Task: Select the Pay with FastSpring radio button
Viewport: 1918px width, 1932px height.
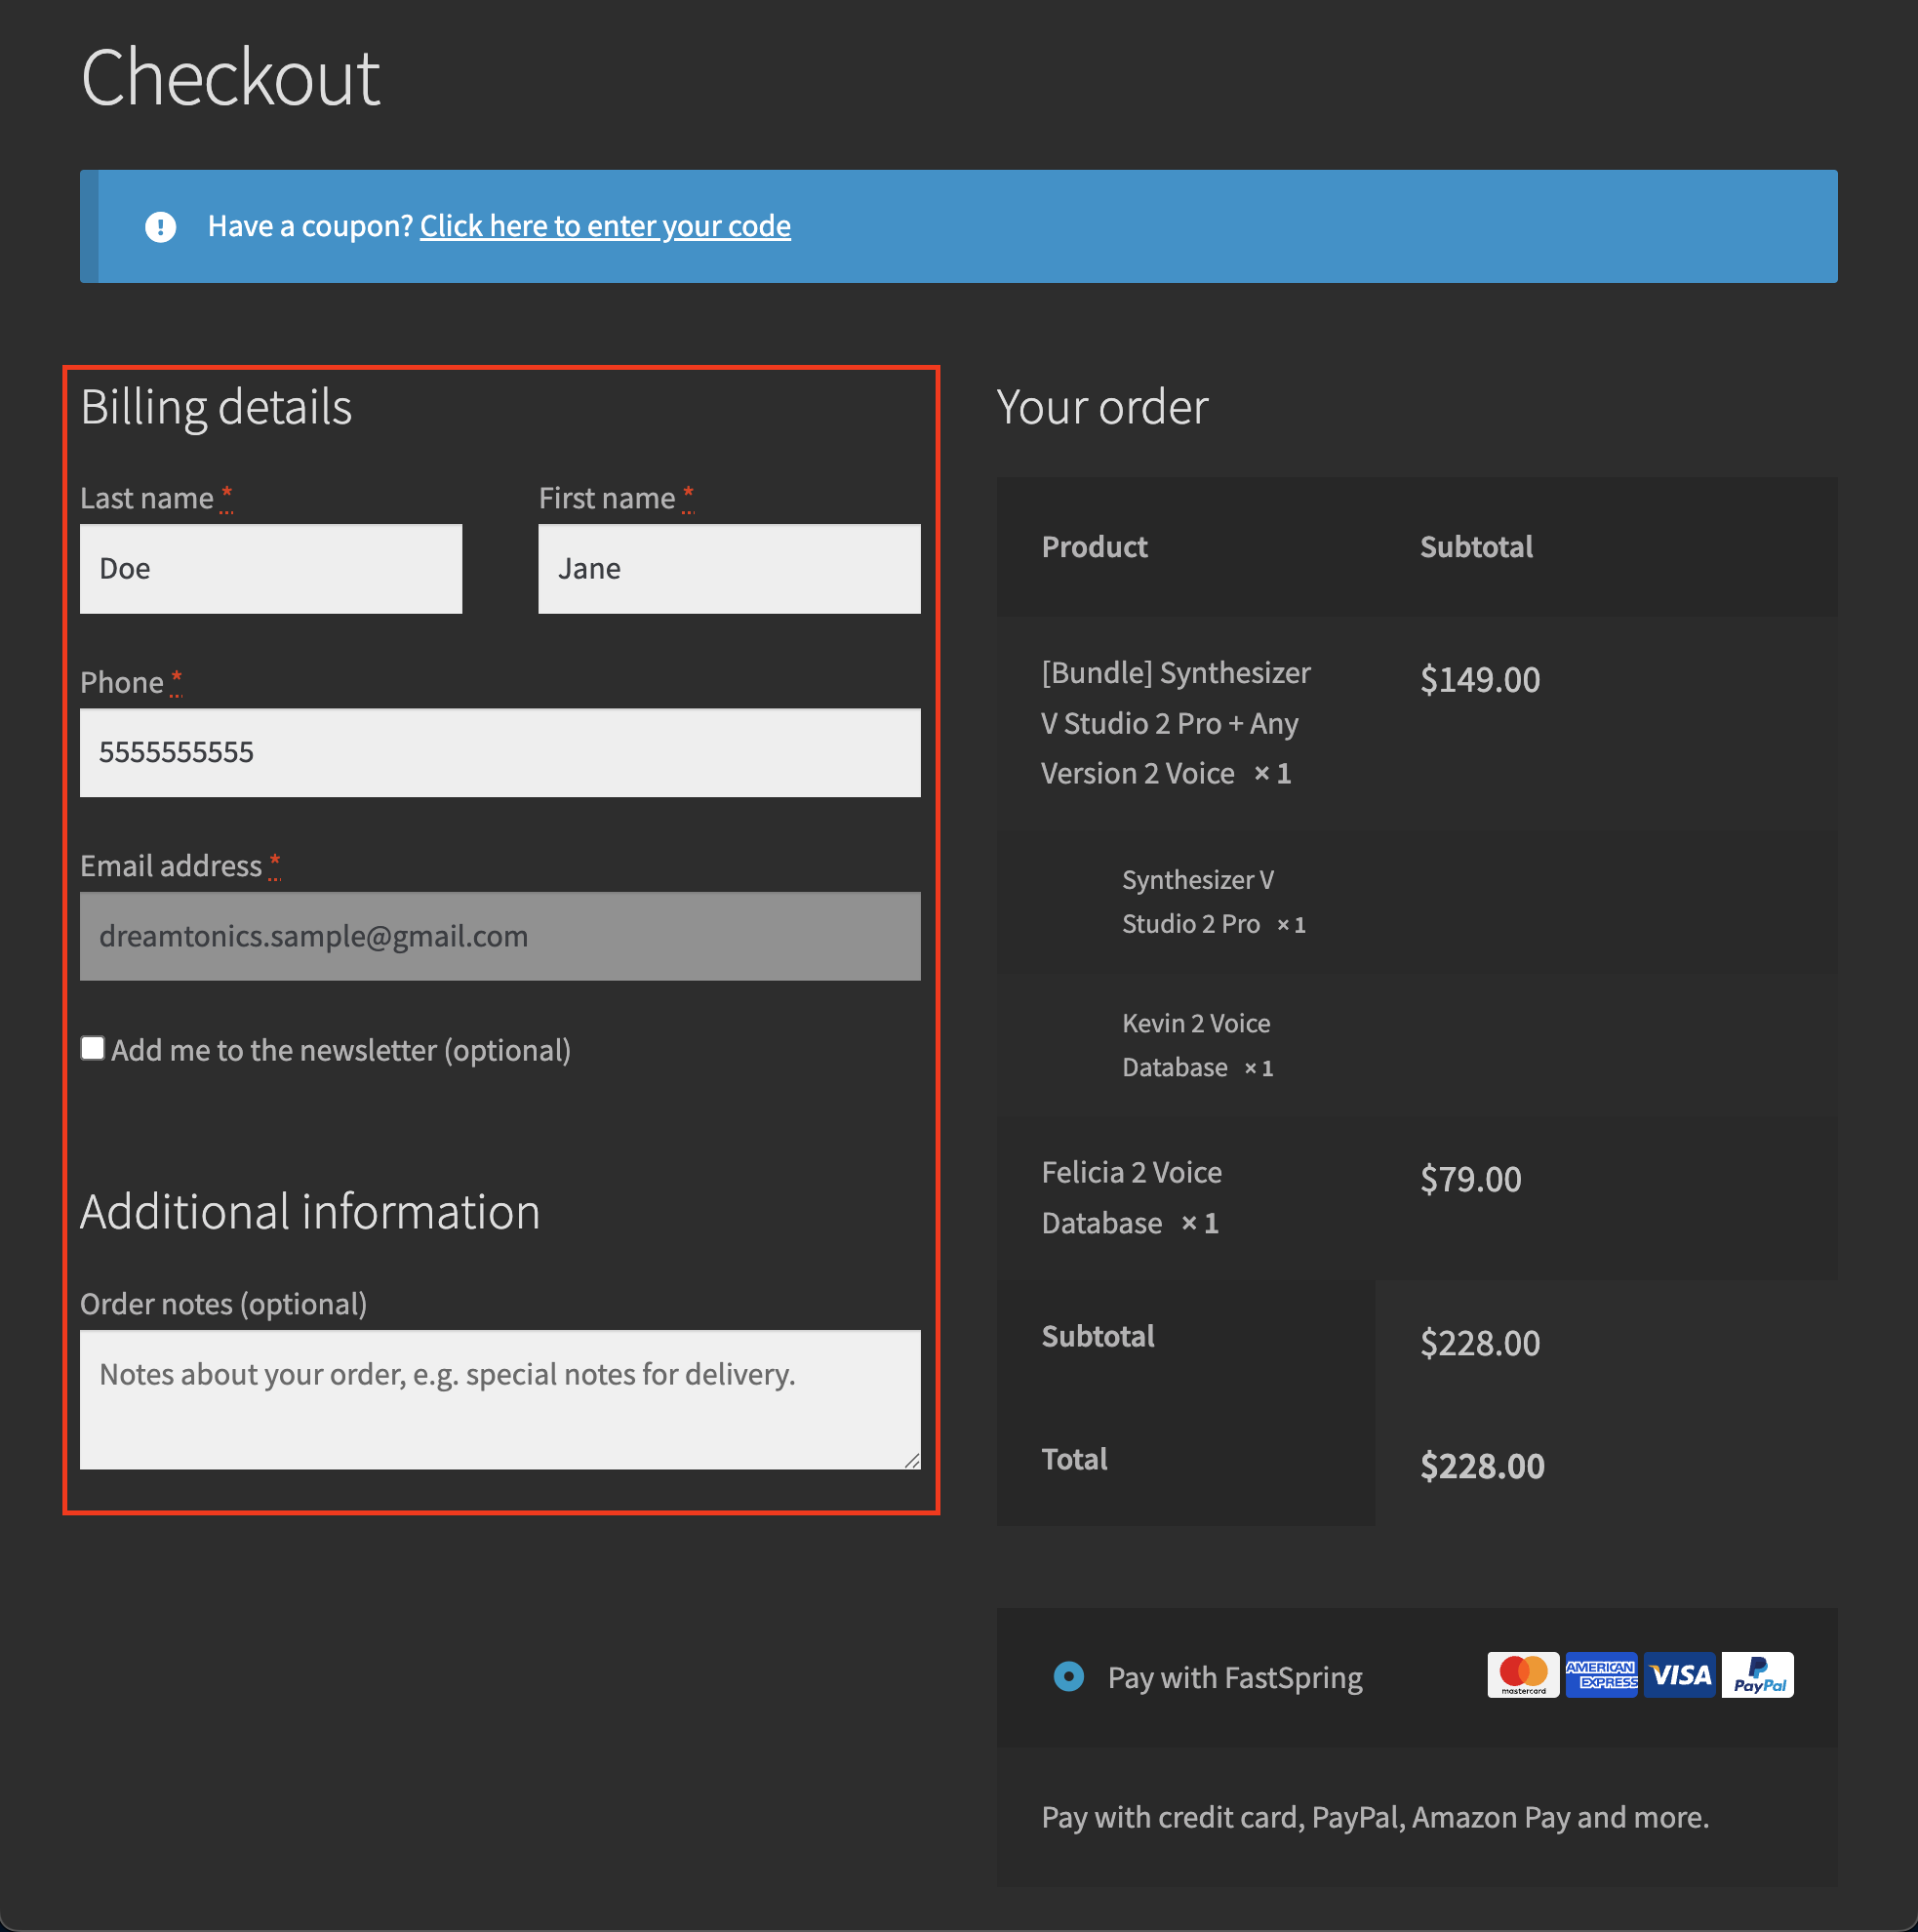Action: click(x=1068, y=1676)
